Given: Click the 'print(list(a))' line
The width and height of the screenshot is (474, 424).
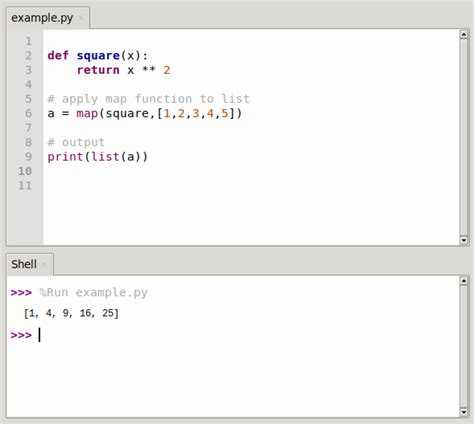Looking at the screenshot, I should pos(98,157).
